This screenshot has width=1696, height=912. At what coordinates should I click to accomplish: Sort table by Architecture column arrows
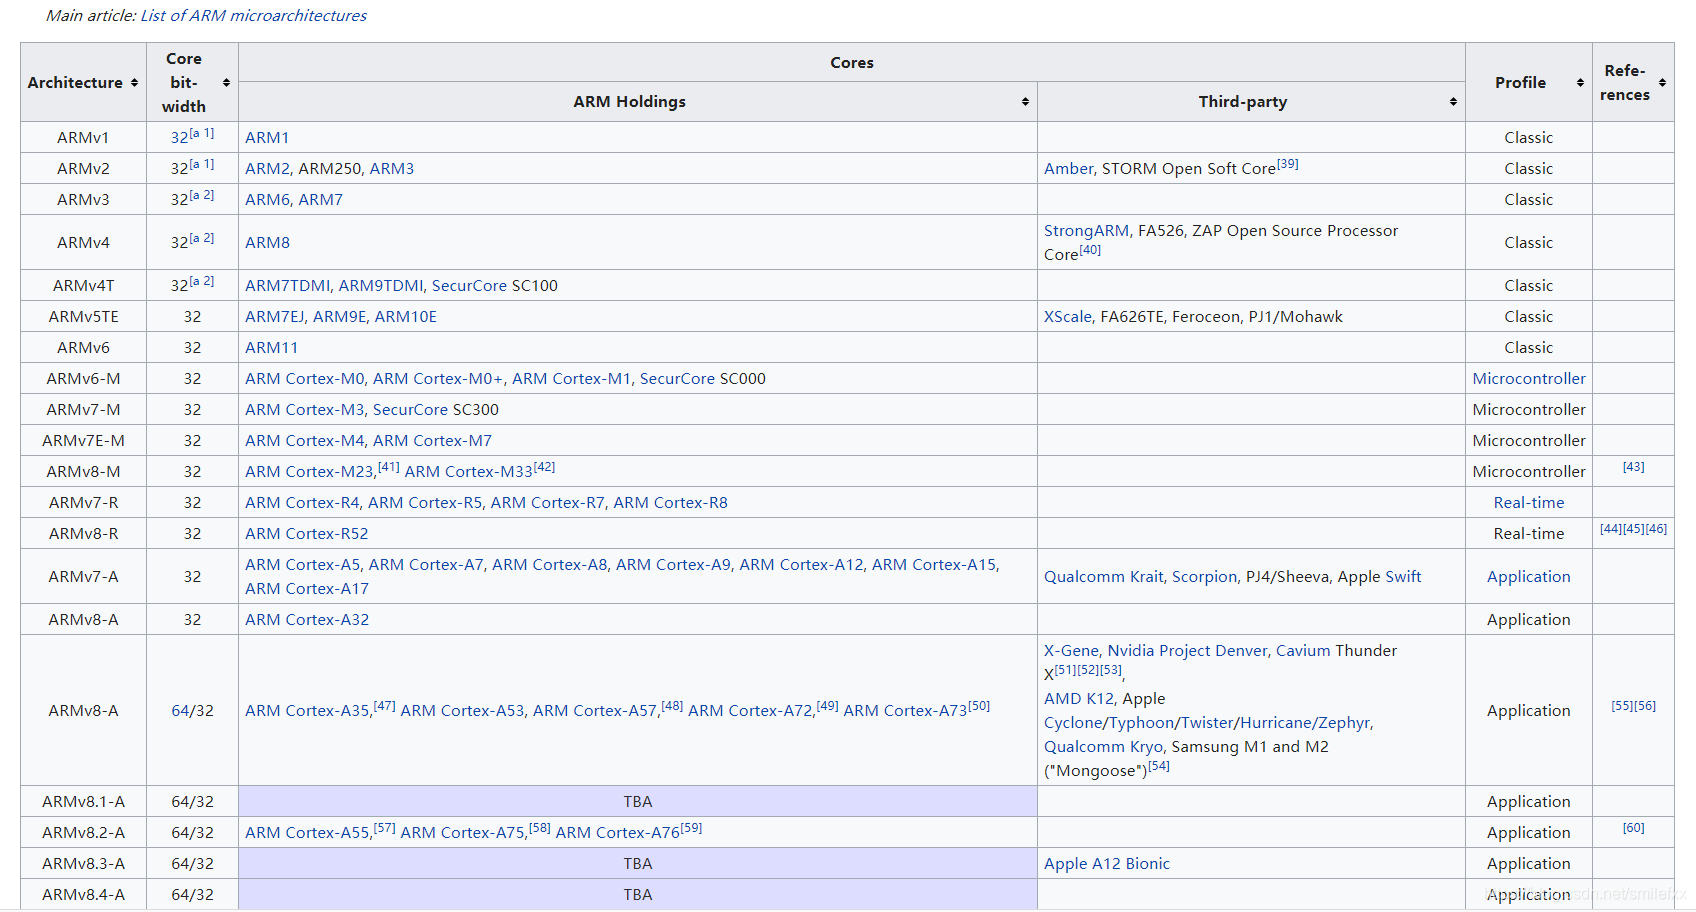point(134,83)
